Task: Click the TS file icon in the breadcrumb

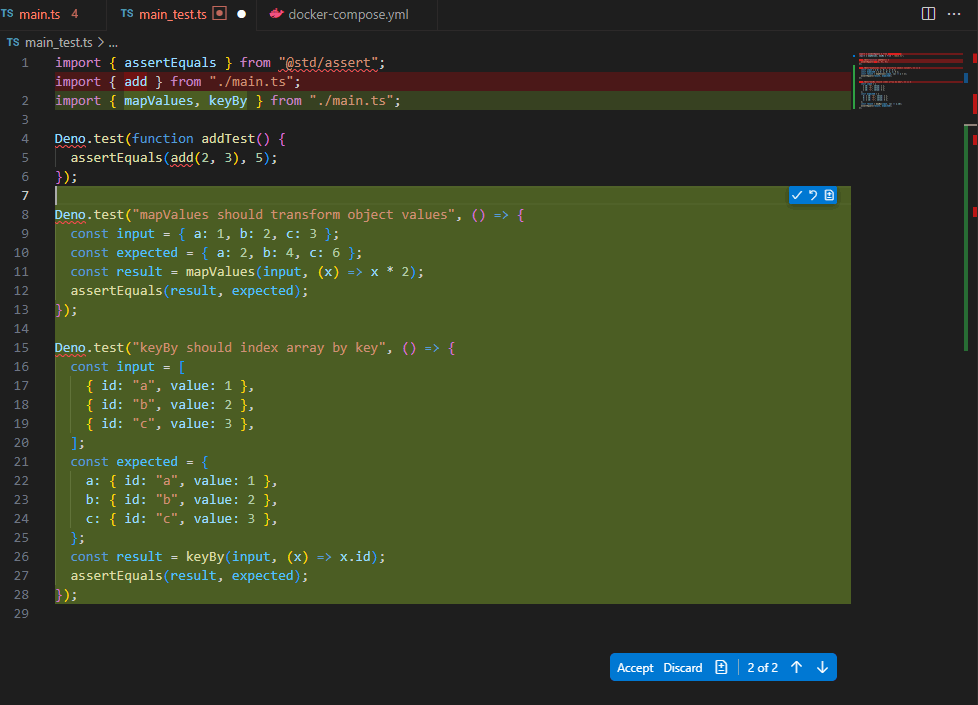Action: tap(13, 42)
